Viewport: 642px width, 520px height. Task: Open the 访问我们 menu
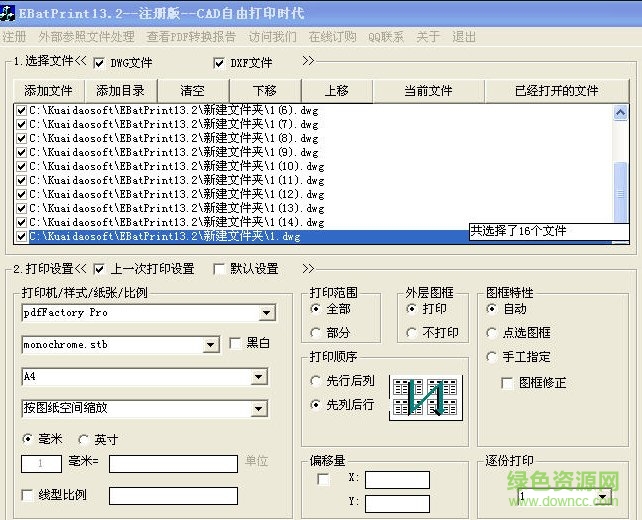pos(273,37)
